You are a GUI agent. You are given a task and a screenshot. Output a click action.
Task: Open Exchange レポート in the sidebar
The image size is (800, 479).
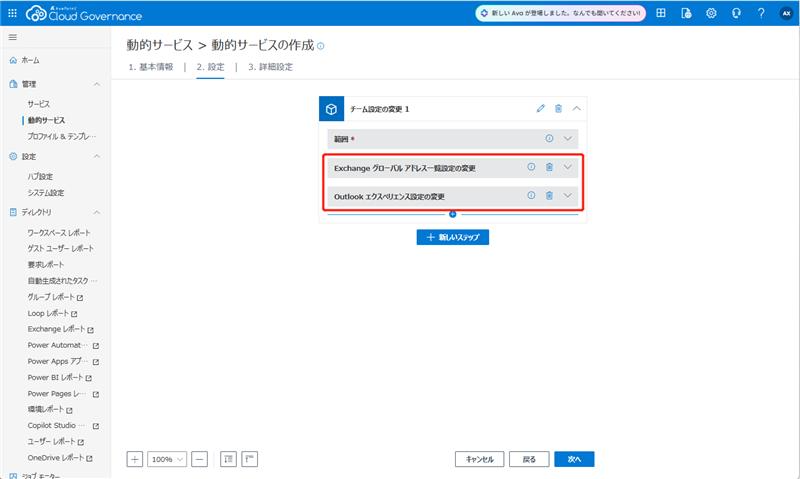coord(60,329)
